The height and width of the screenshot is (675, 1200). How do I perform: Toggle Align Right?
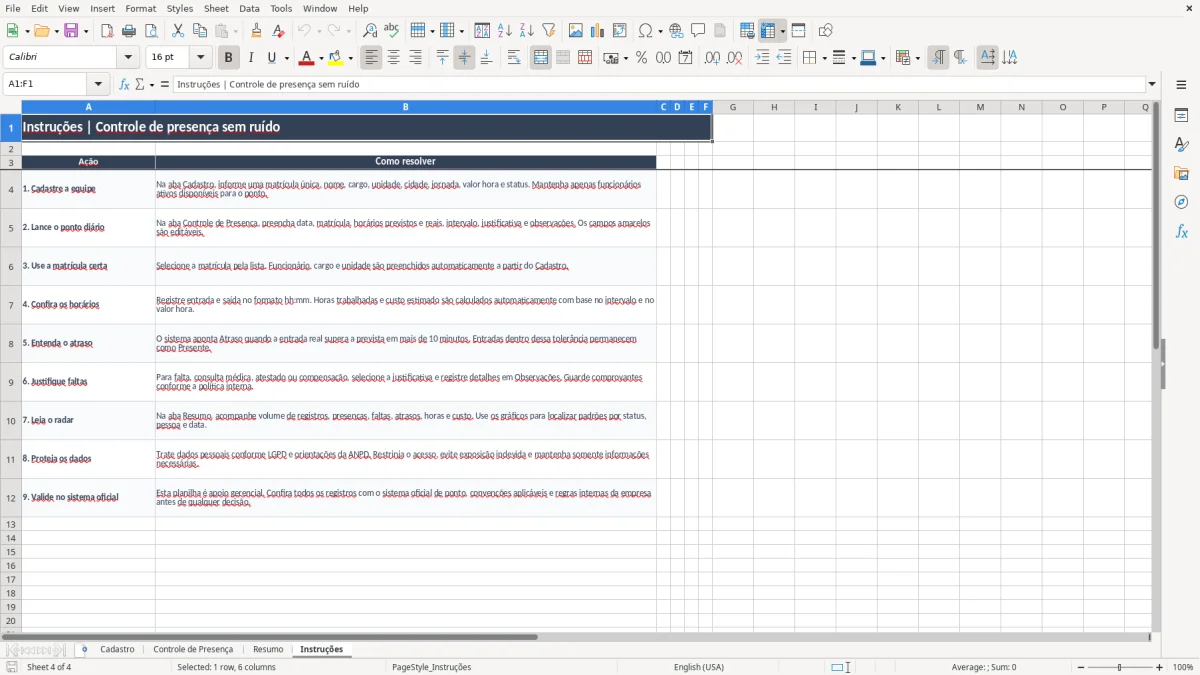point(415,58)
